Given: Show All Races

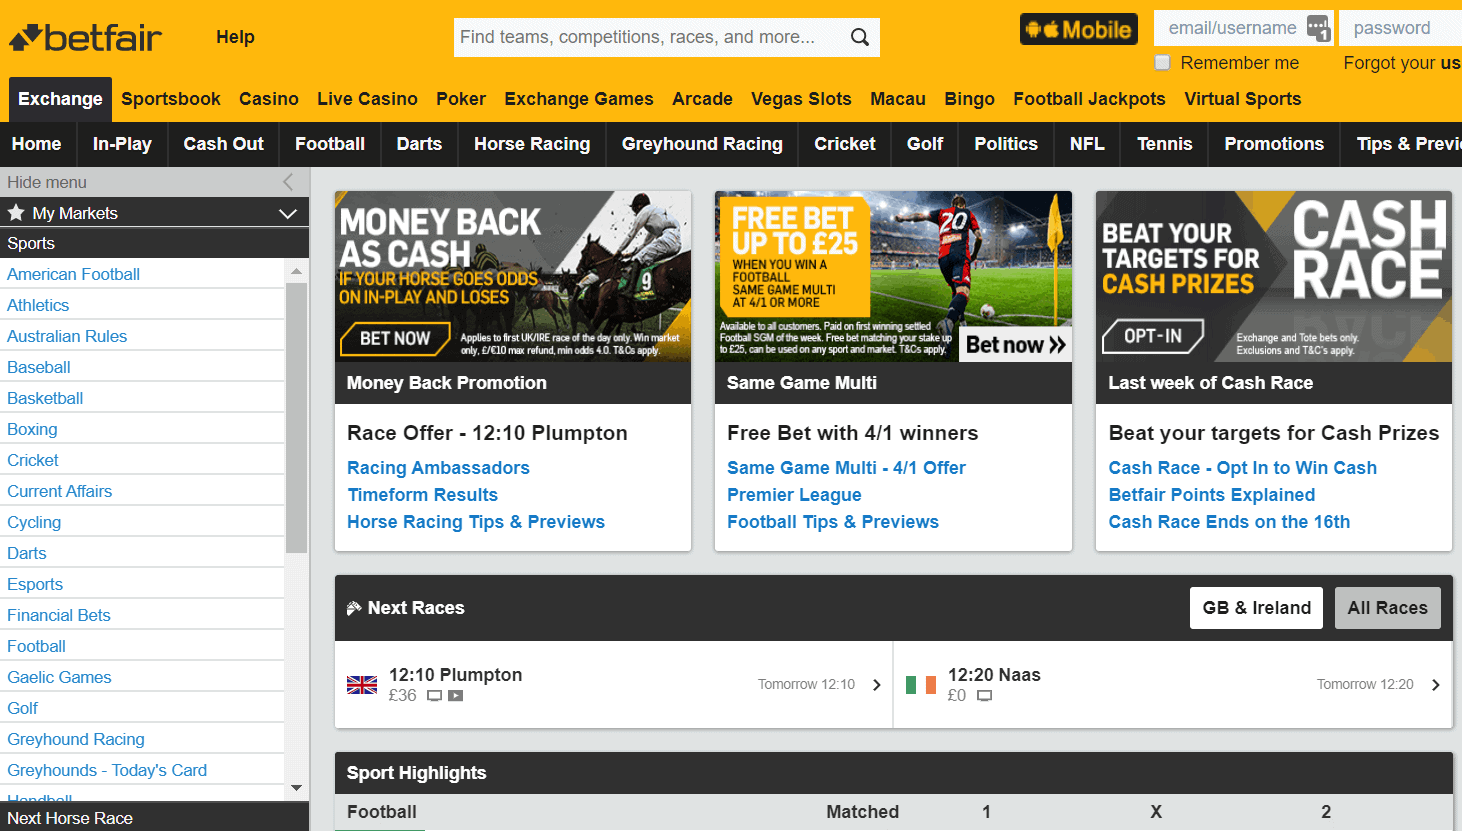Looking at the screenshot, I should 1387,608.
